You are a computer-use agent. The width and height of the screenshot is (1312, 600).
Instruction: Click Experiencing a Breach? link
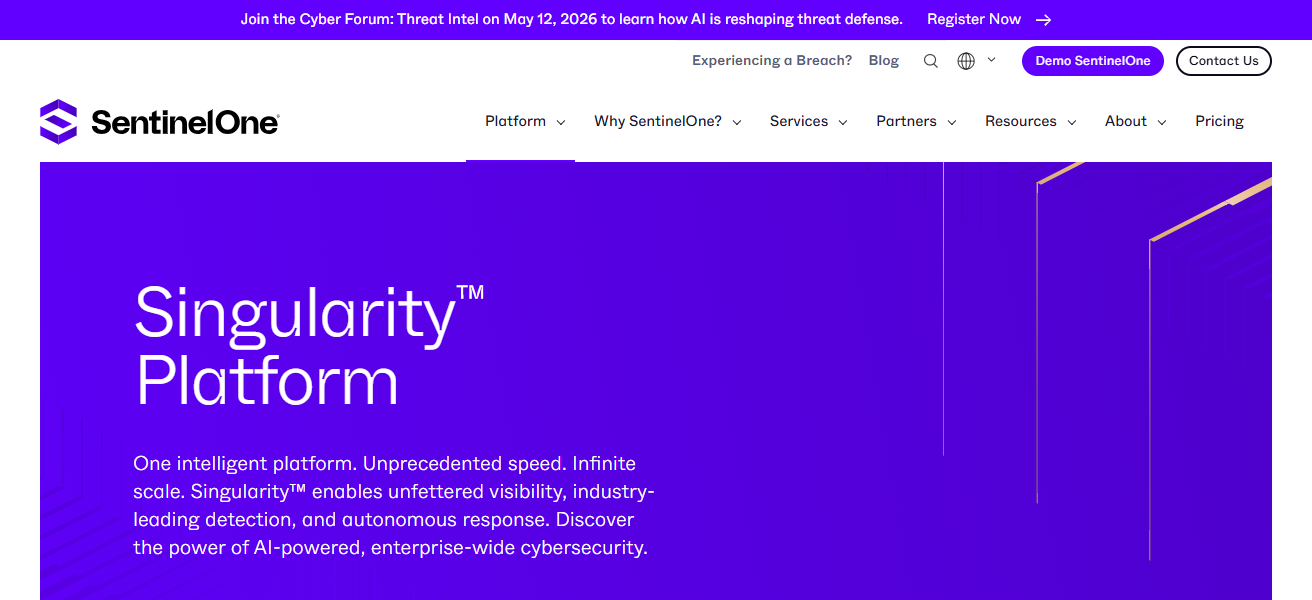(771, 61)
